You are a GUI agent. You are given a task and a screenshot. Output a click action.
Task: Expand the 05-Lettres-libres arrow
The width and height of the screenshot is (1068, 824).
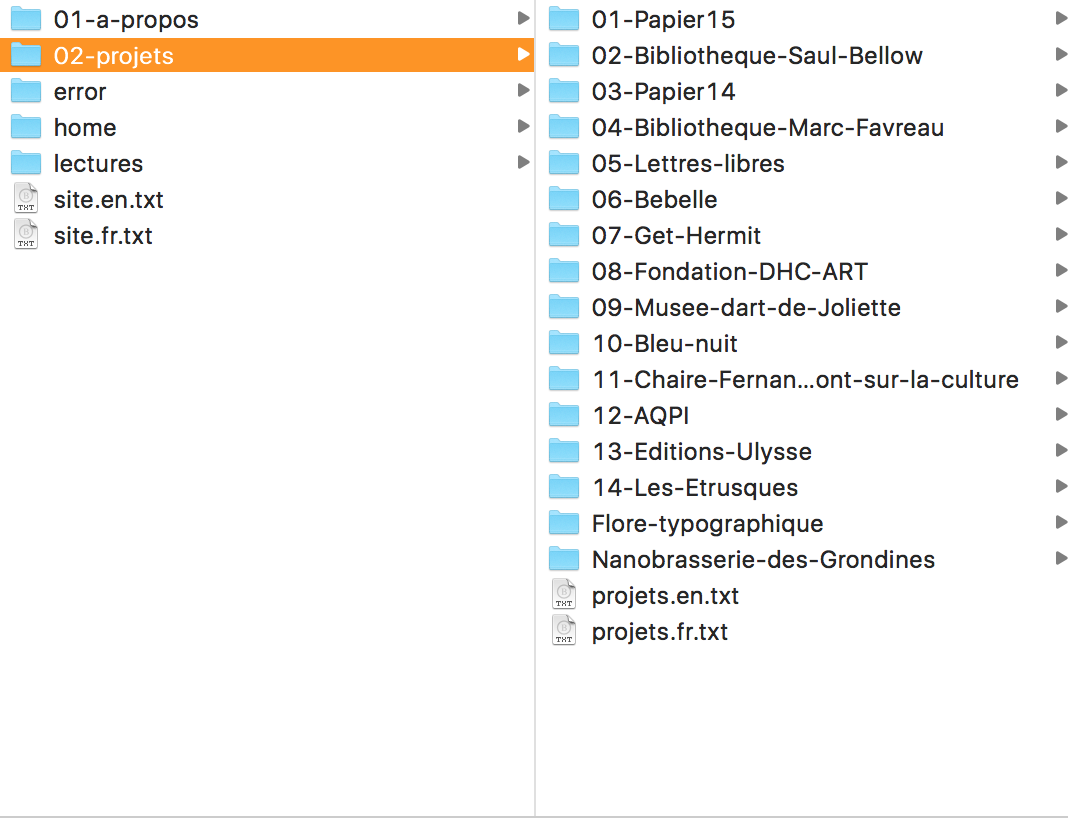tap(1061, 163)
